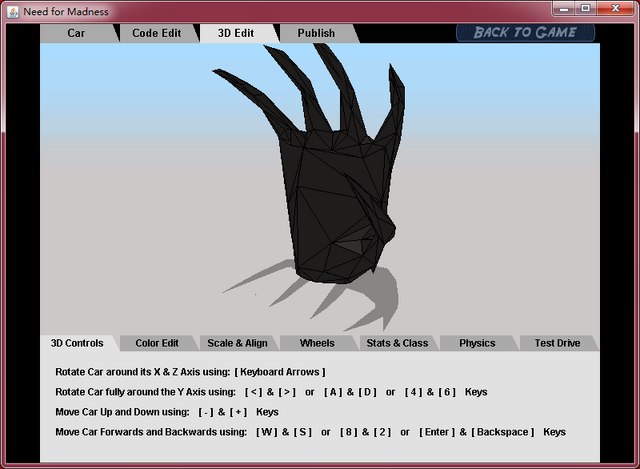
Task: Switch to Scale & Align sub-tab
Action: (x=237, y=343)
